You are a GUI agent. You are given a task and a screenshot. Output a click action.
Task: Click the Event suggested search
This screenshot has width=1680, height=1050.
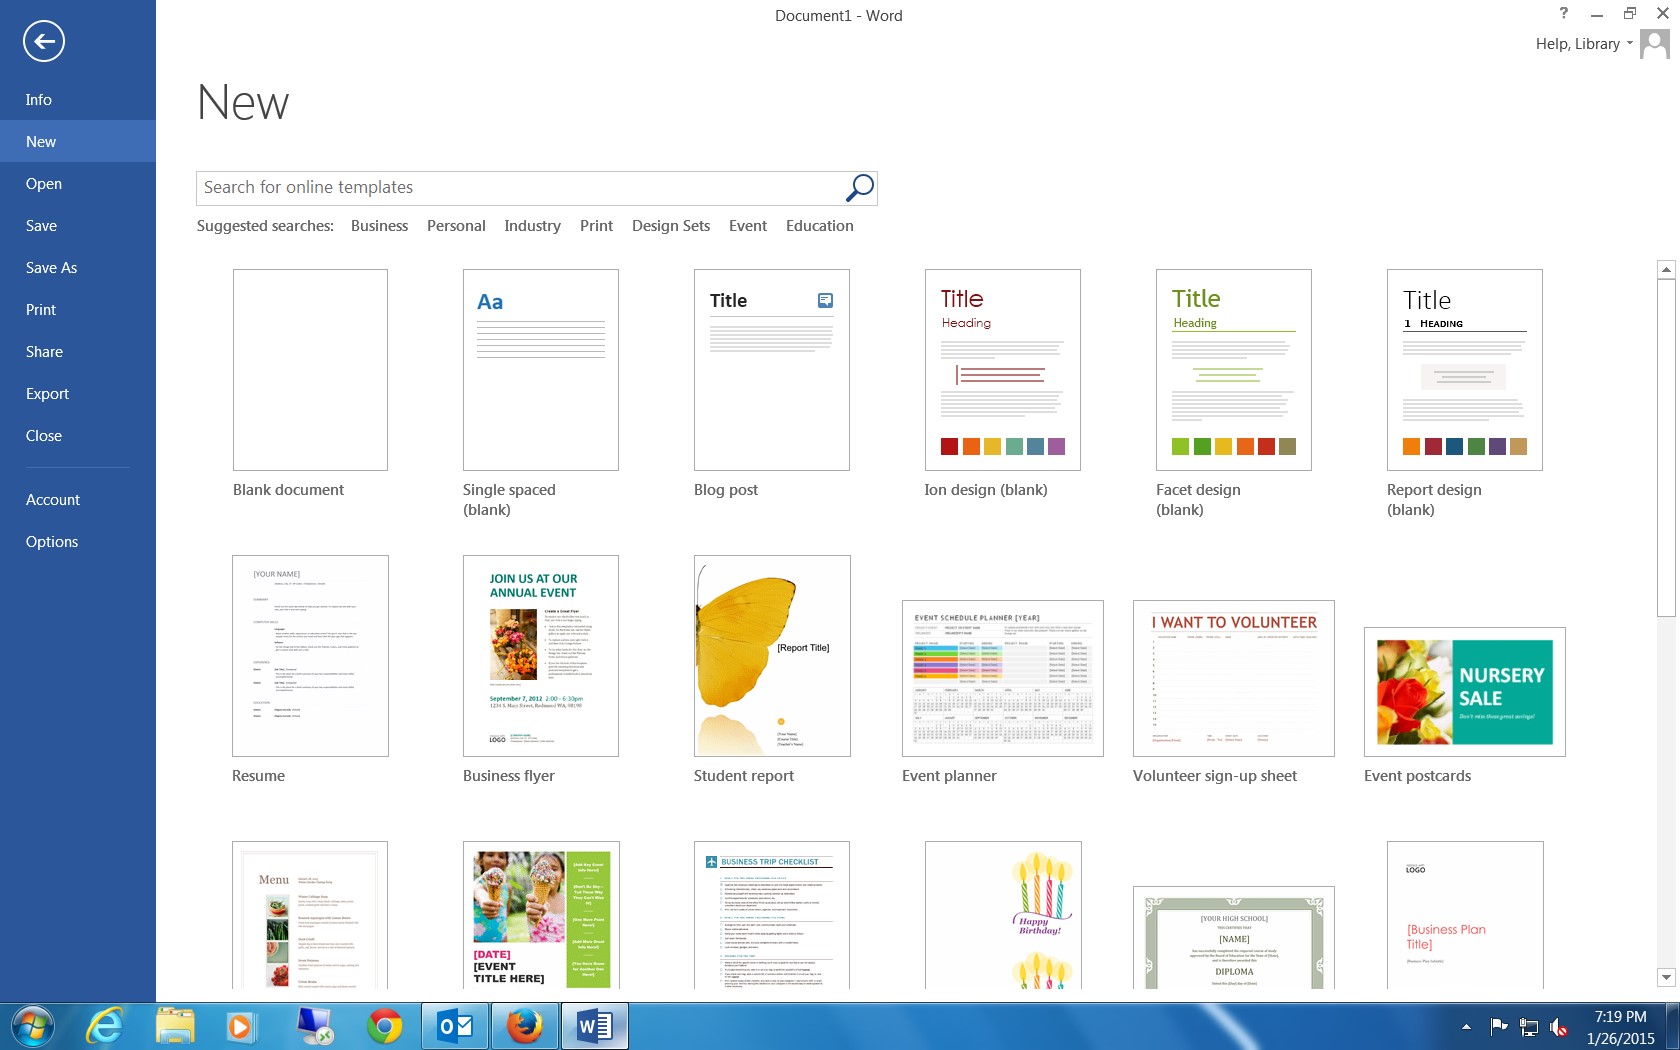tap(748, 226)
